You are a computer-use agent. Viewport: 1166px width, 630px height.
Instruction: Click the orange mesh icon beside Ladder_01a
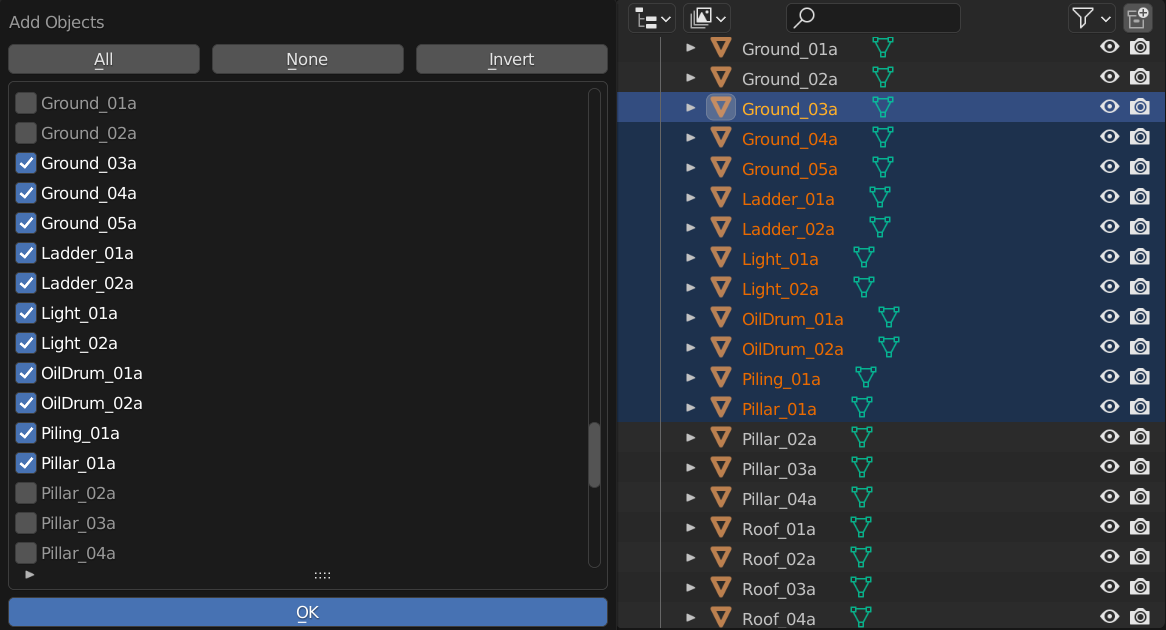(721, 197)
